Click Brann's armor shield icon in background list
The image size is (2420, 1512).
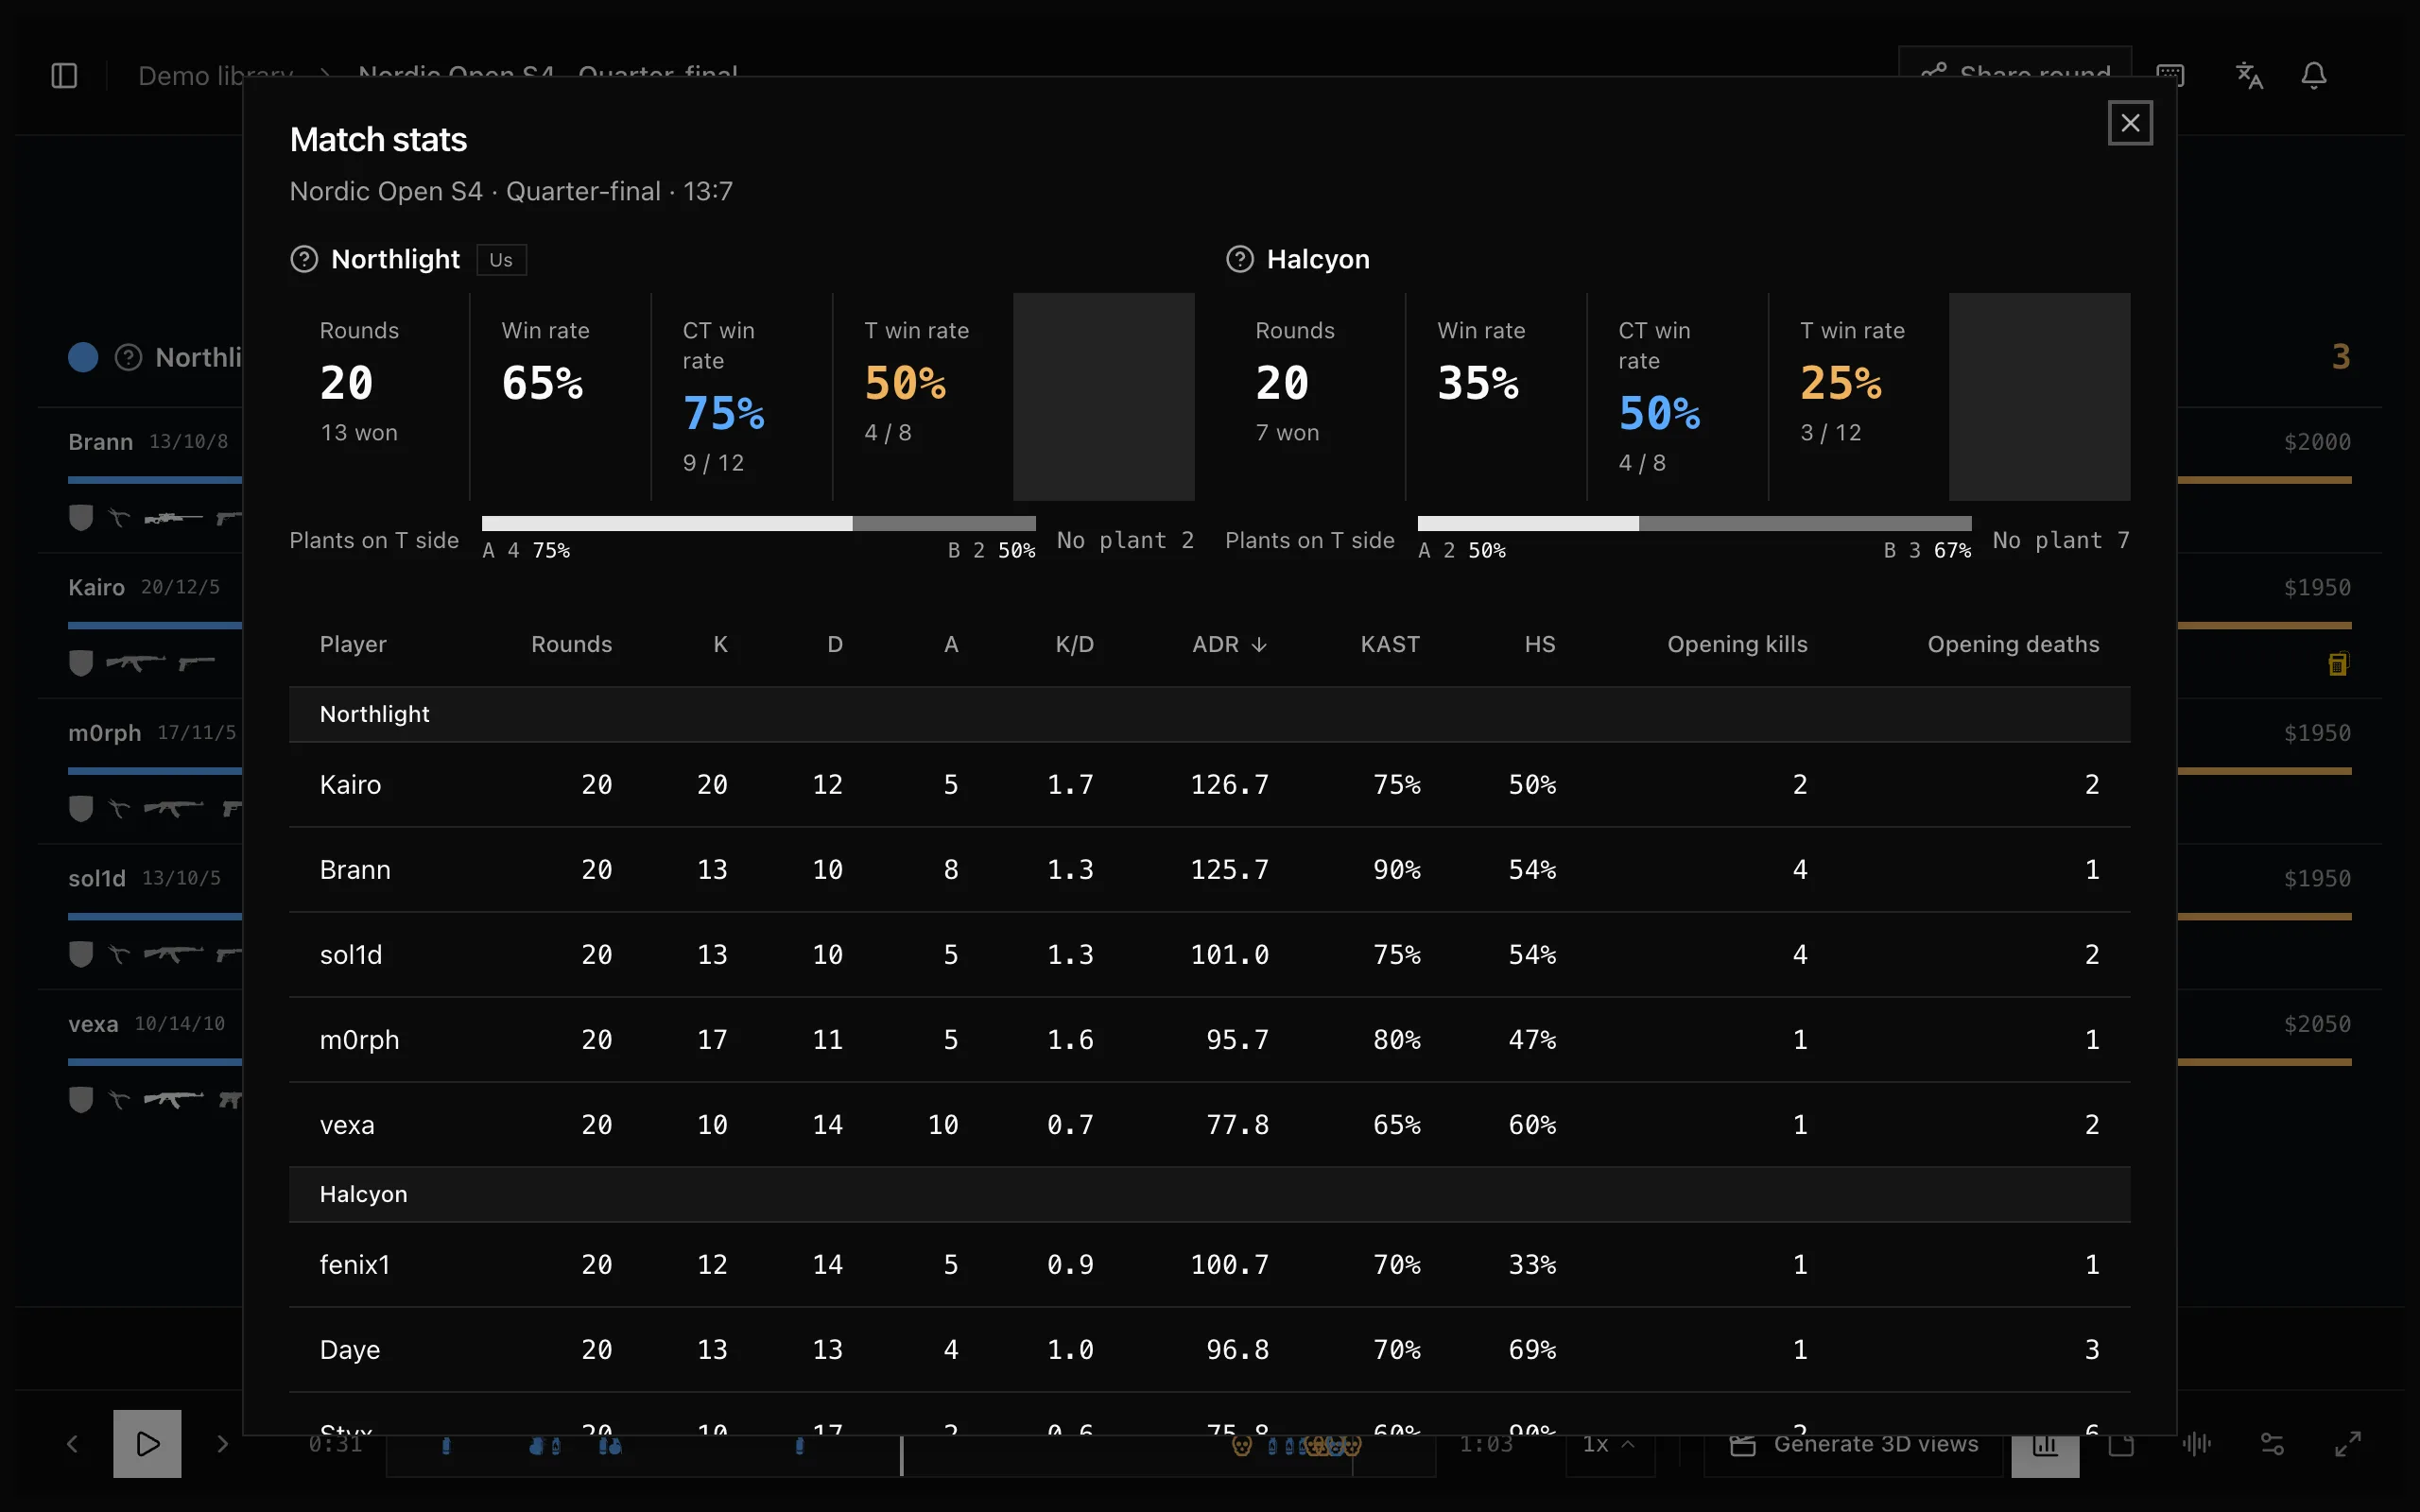coord(81,517)
